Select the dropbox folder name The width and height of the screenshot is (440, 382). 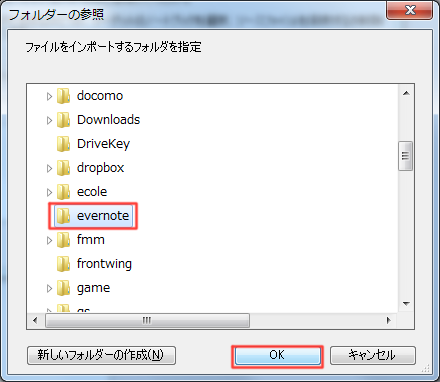click(x=100, y=168)
